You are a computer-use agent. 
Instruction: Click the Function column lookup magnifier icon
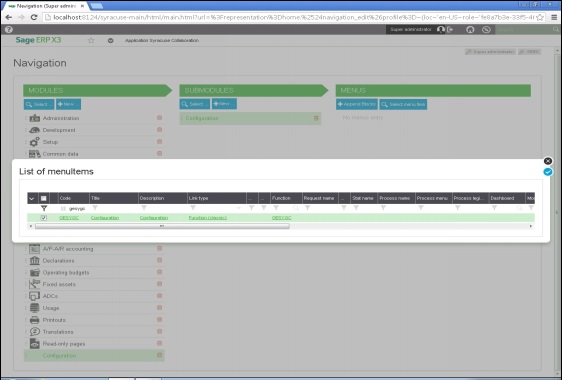[296, 208]
